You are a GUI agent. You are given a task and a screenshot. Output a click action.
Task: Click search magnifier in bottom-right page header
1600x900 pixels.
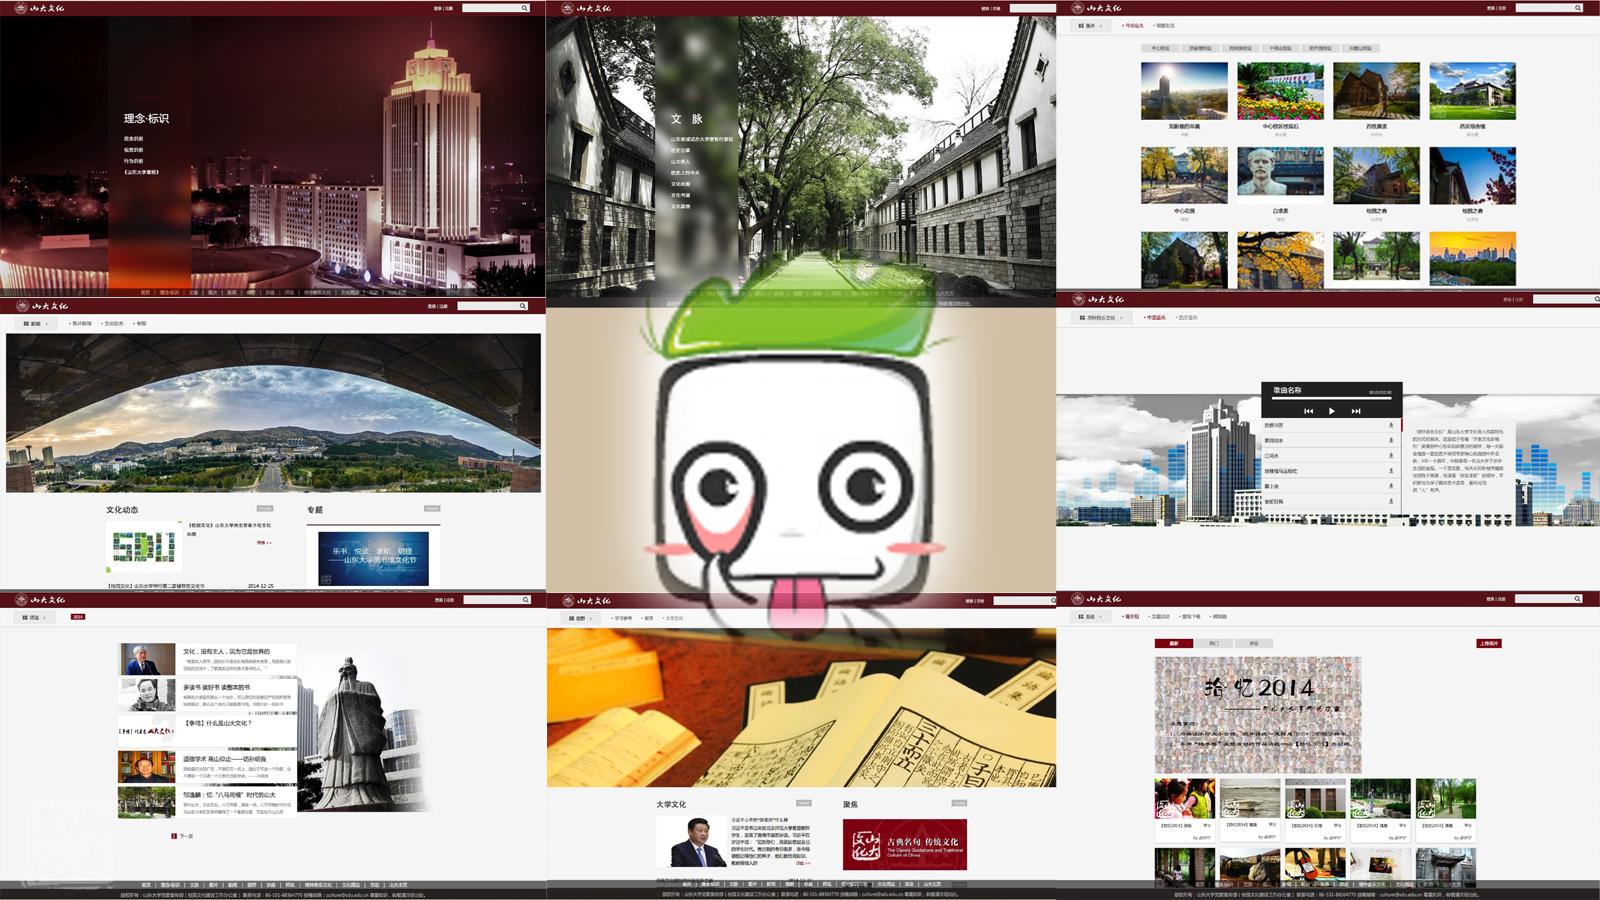(x=1578, y=599)
